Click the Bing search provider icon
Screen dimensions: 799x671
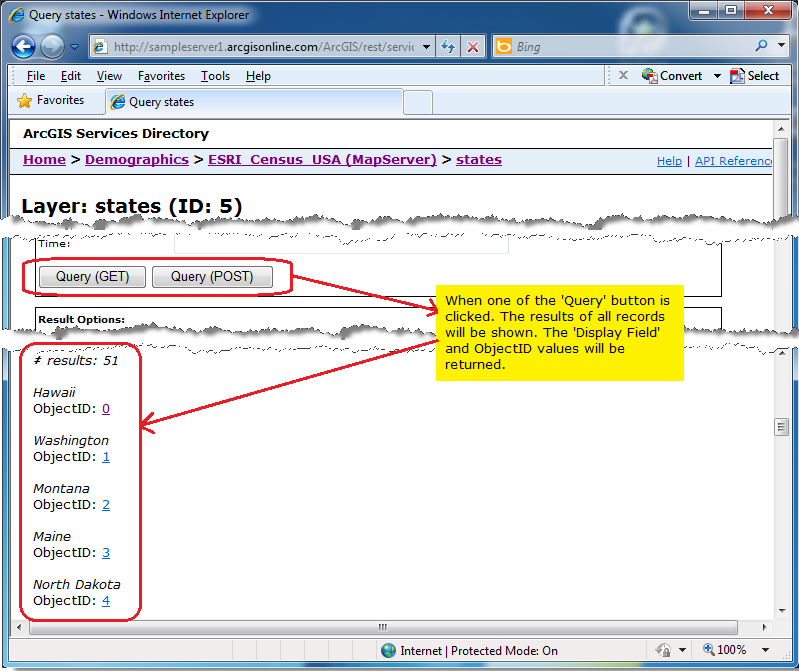pyautogui.click(x=504, y=46)
